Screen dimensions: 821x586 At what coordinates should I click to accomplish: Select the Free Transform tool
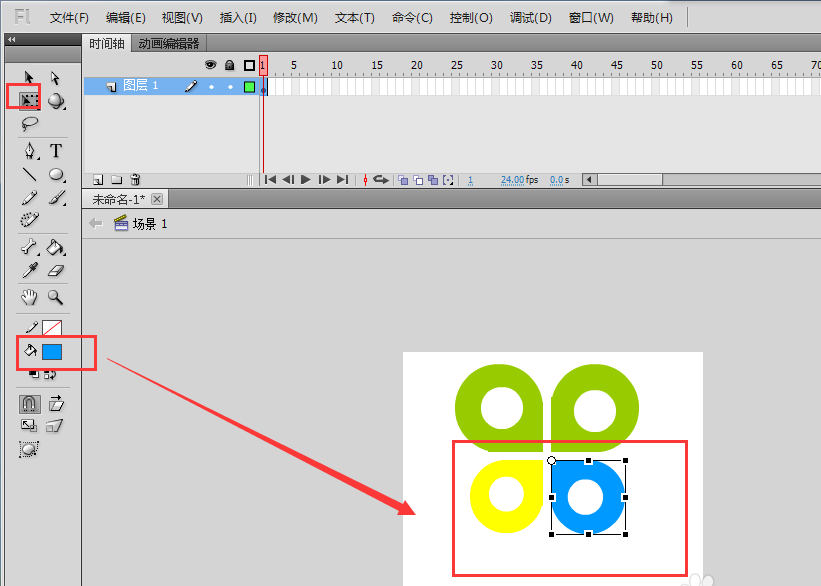tap(29, 100)
